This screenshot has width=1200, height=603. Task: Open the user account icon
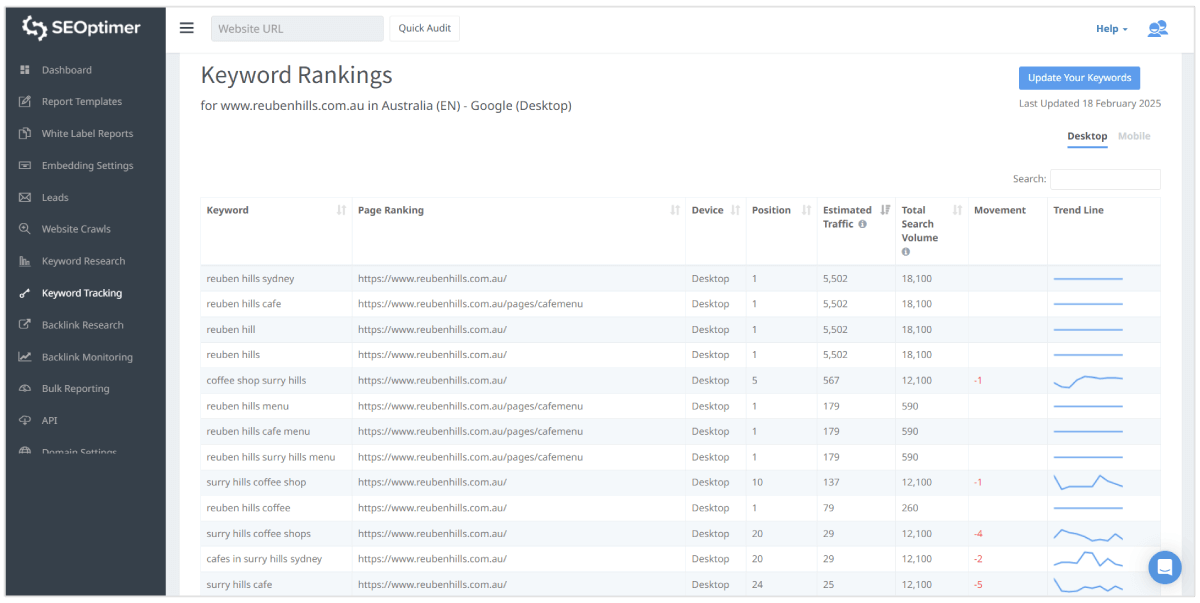tap(1157, 28)
